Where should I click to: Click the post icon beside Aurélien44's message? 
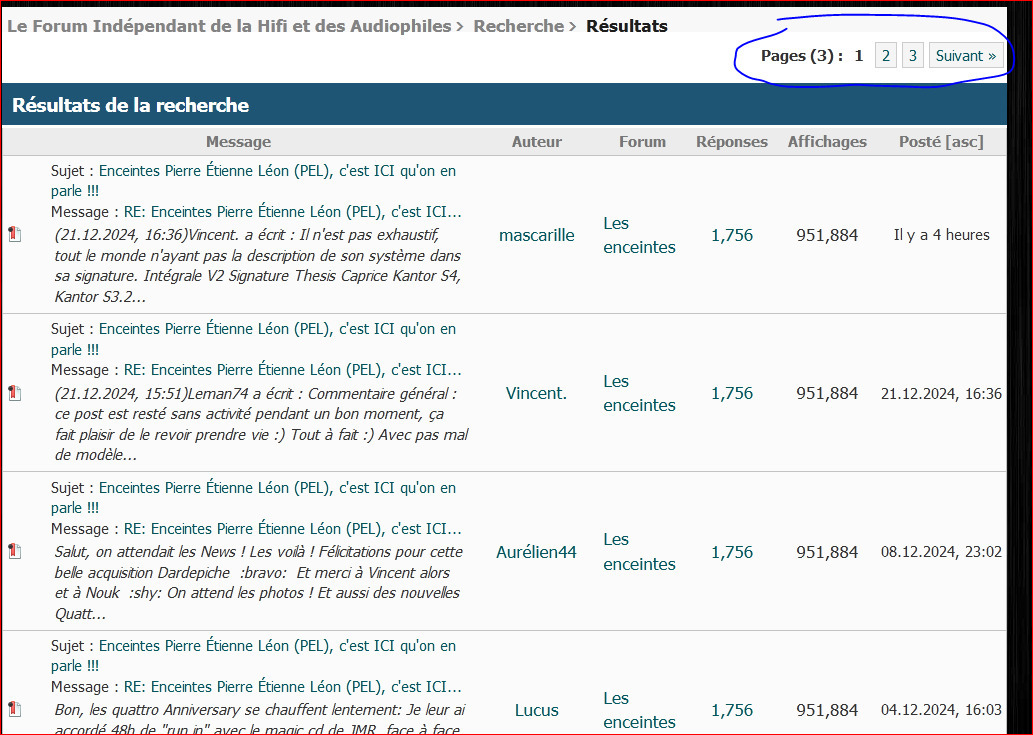tap(15, 551)
